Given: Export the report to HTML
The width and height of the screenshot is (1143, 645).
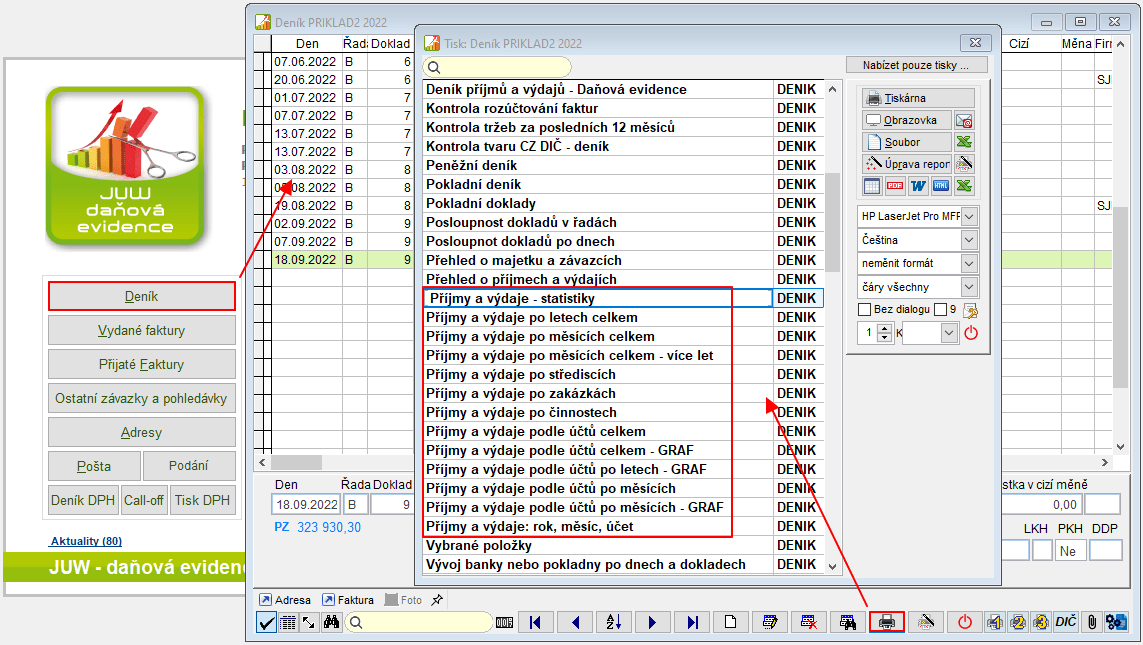Looking at the screenshot, I should [x=941, y=186].
